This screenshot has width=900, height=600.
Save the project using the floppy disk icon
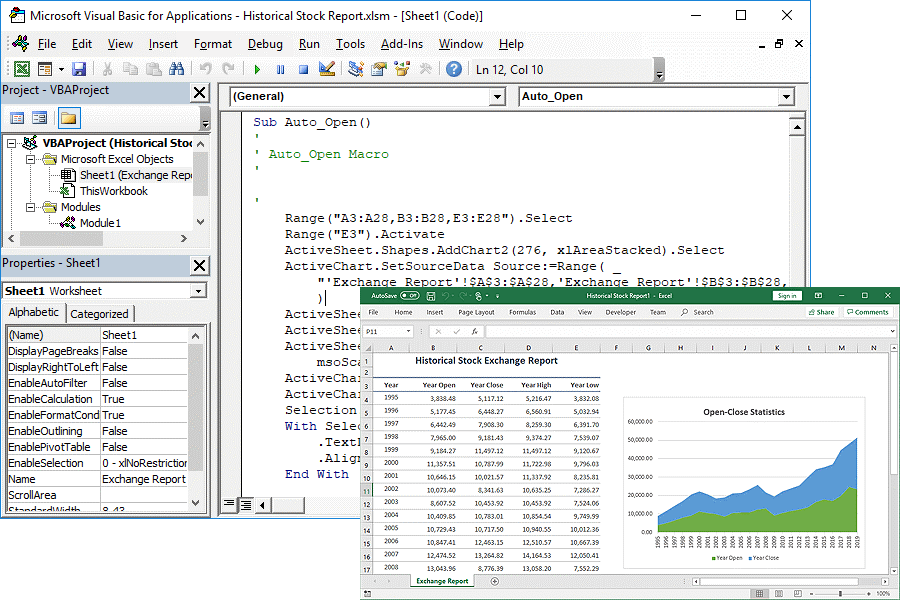click(79, 69)
